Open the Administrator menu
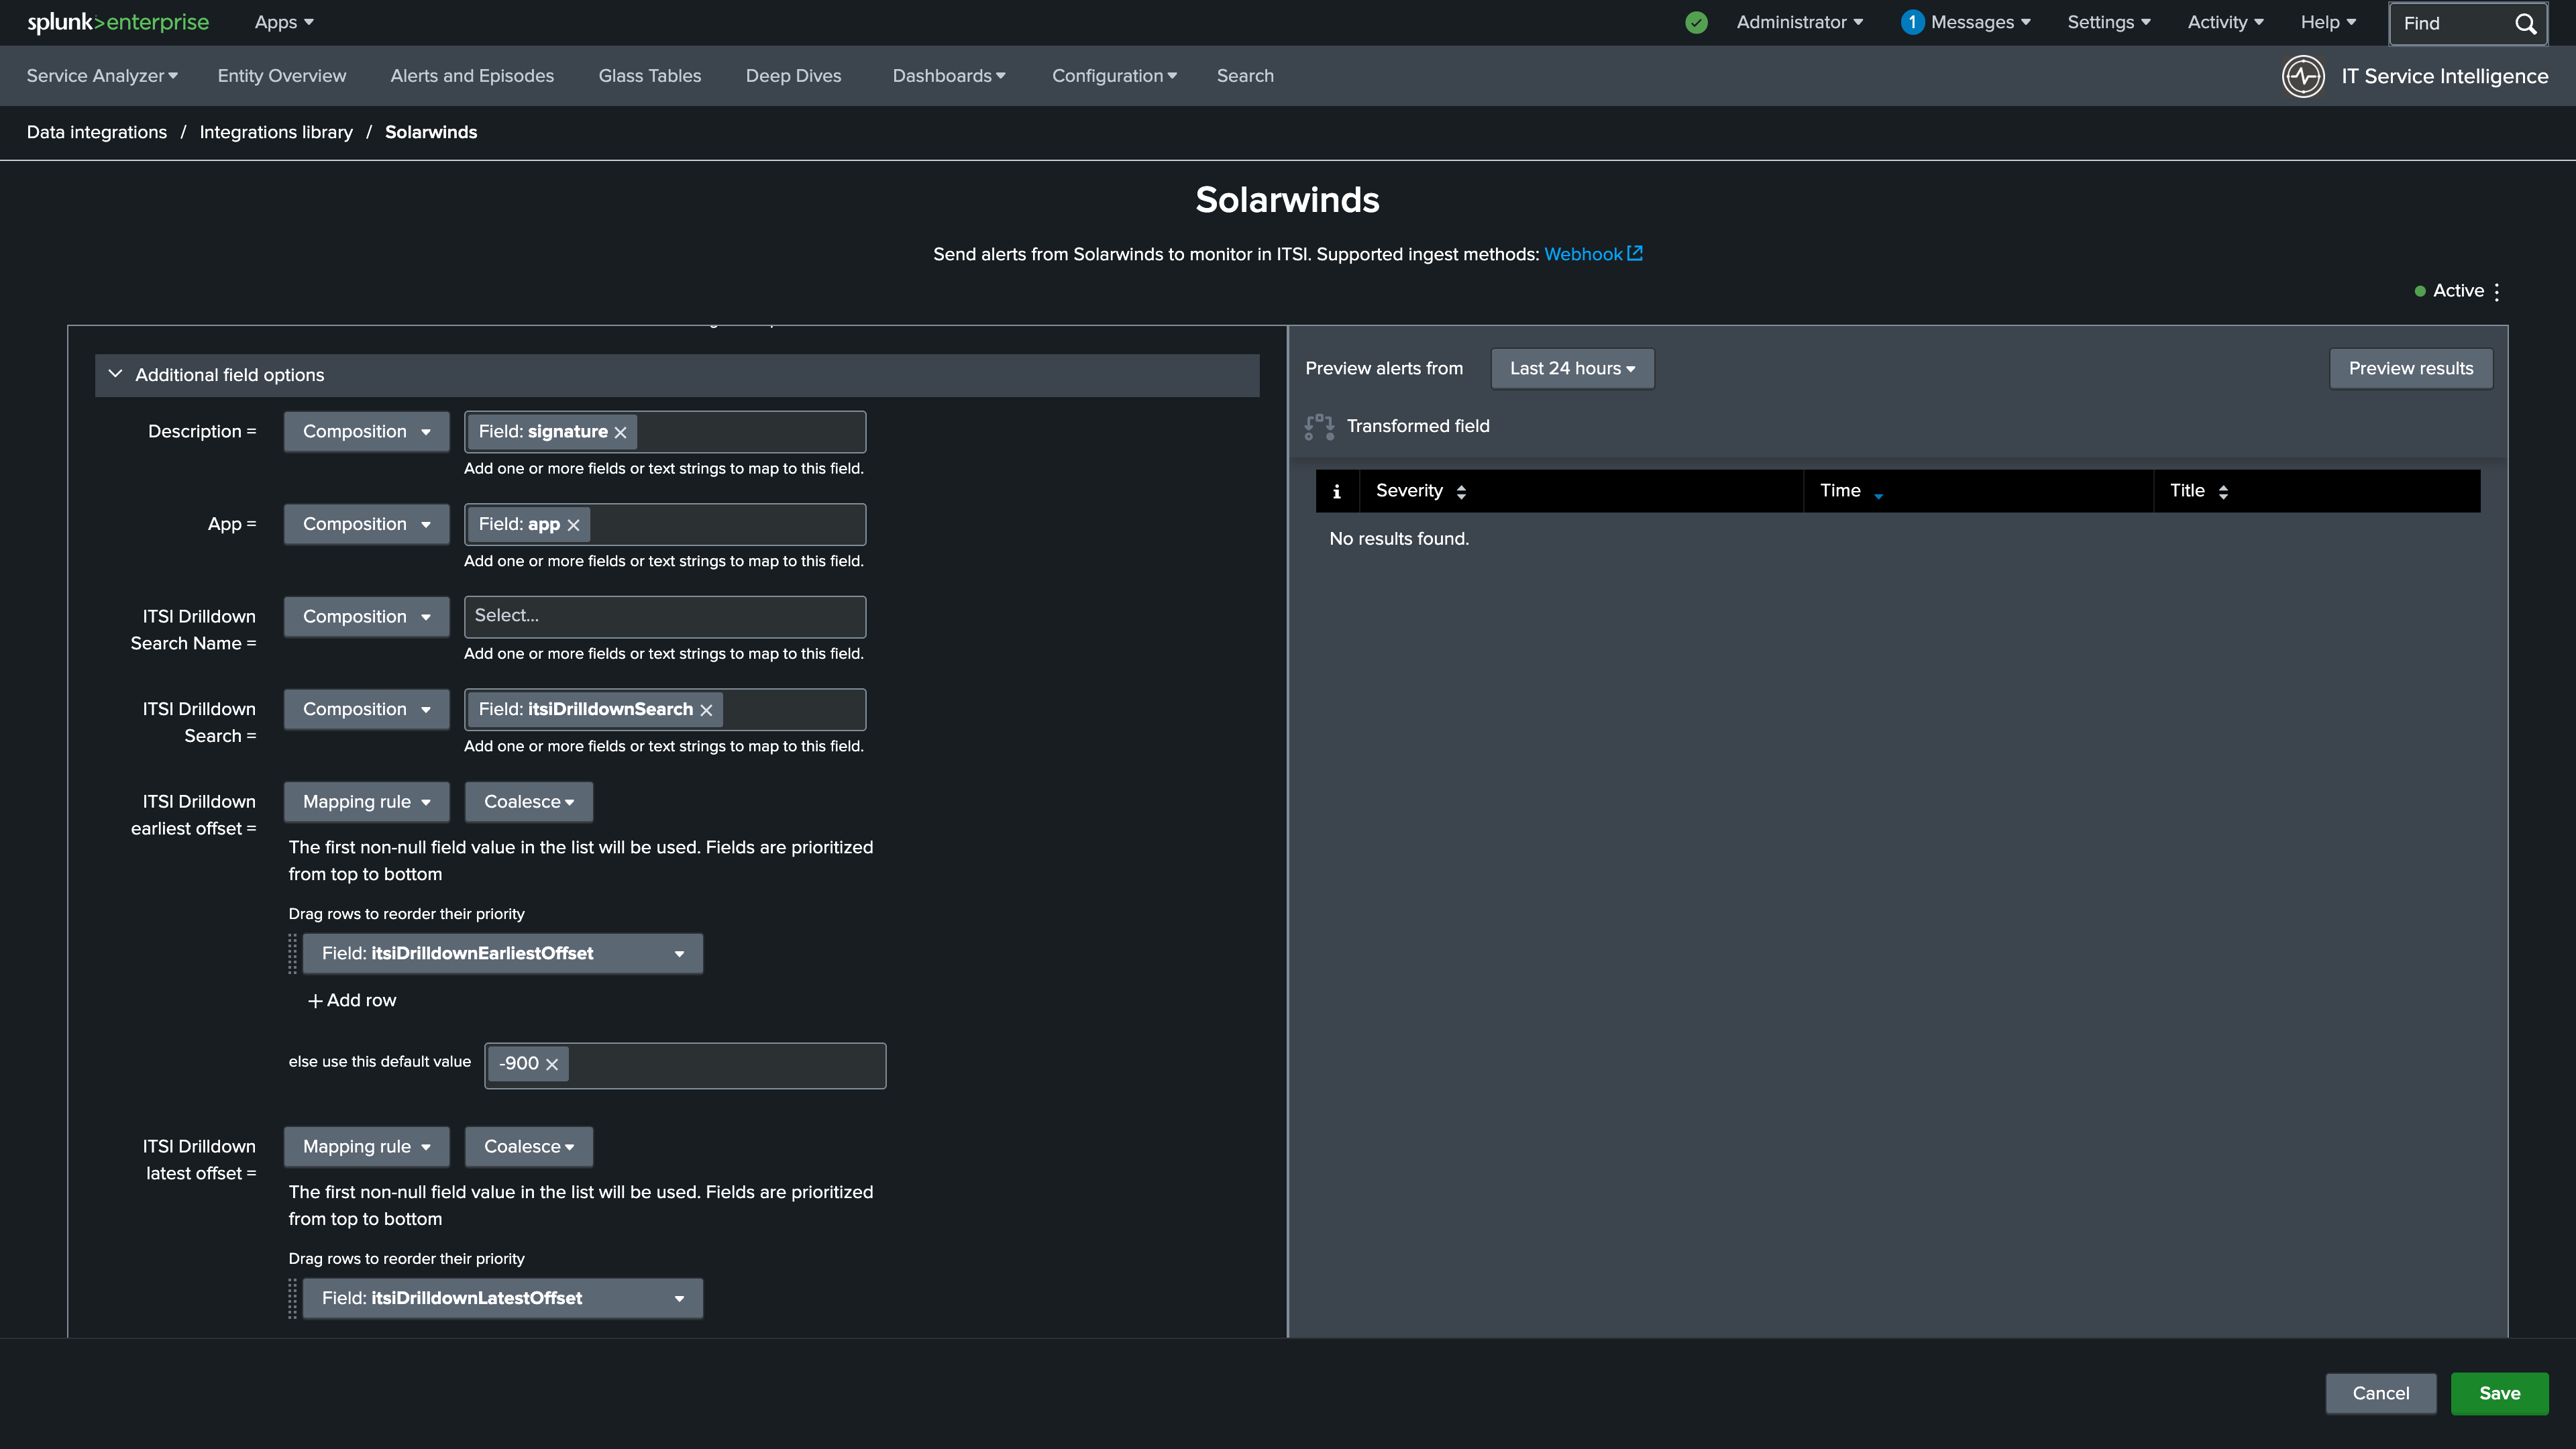 1799,22
